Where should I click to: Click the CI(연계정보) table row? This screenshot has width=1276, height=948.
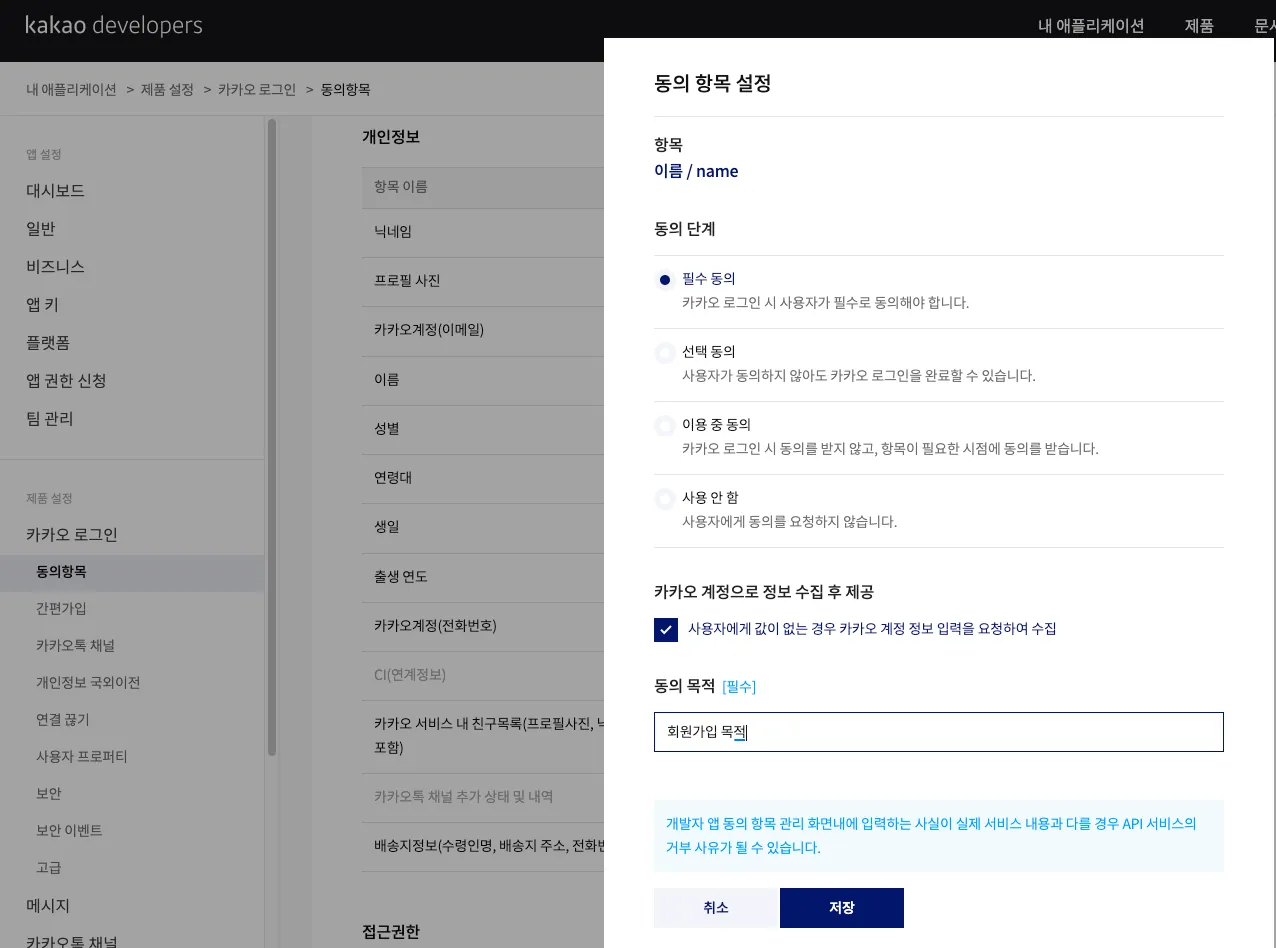(x=483, y=675)
